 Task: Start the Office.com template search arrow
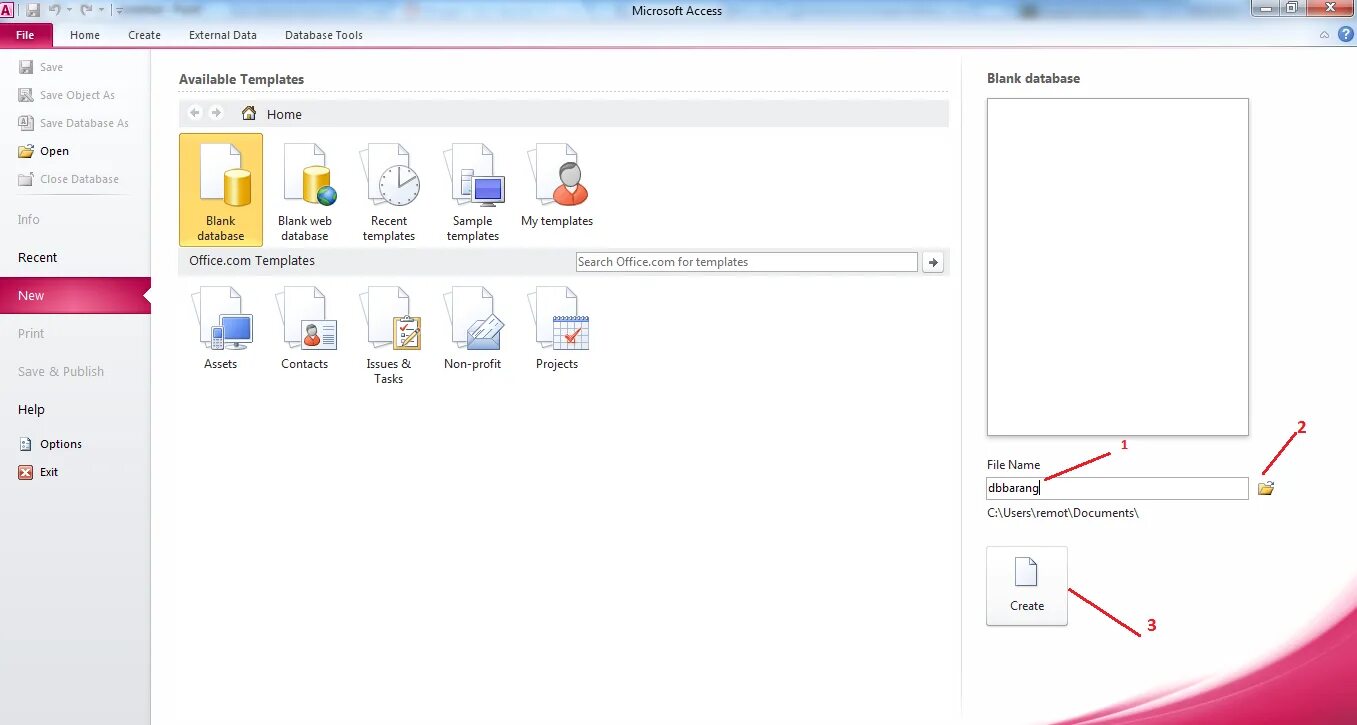pos(933,262)
